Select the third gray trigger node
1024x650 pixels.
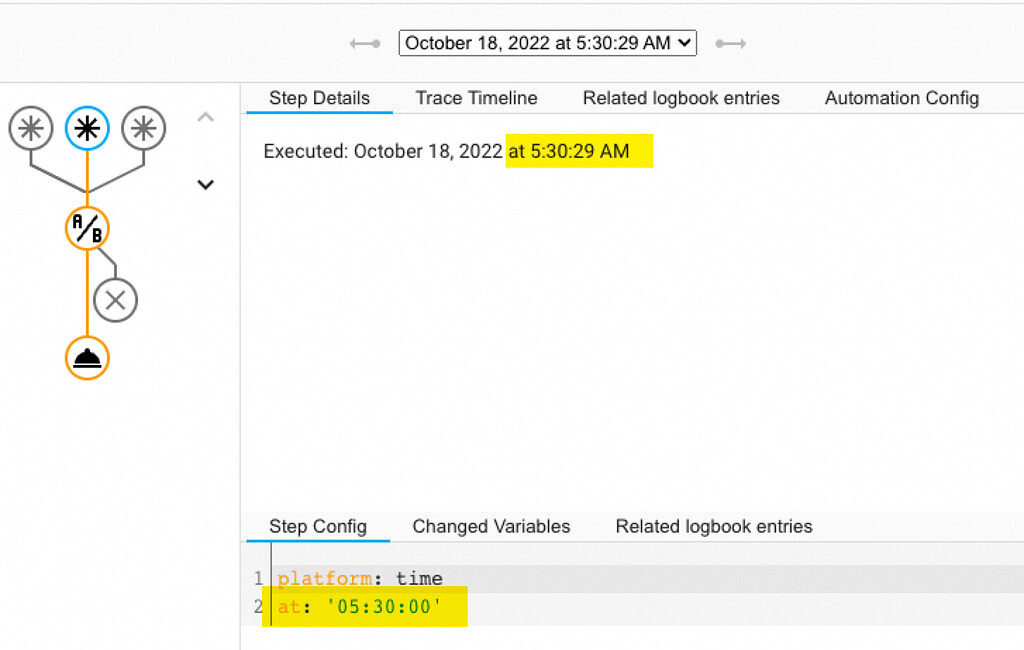click(x=144, y=129)
